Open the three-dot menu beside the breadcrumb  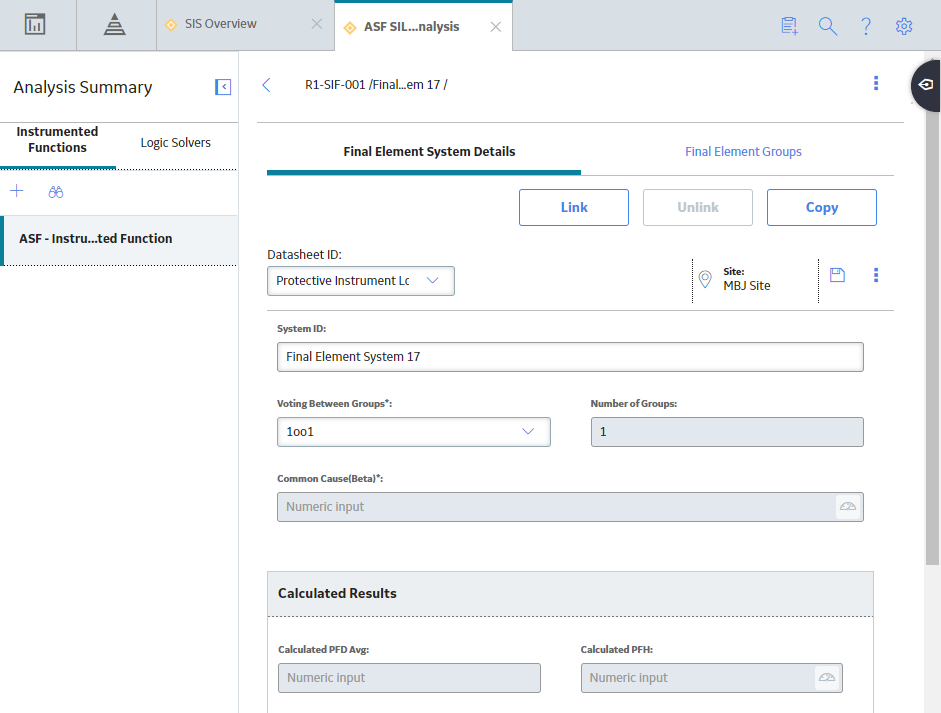(x=876, y=83)
